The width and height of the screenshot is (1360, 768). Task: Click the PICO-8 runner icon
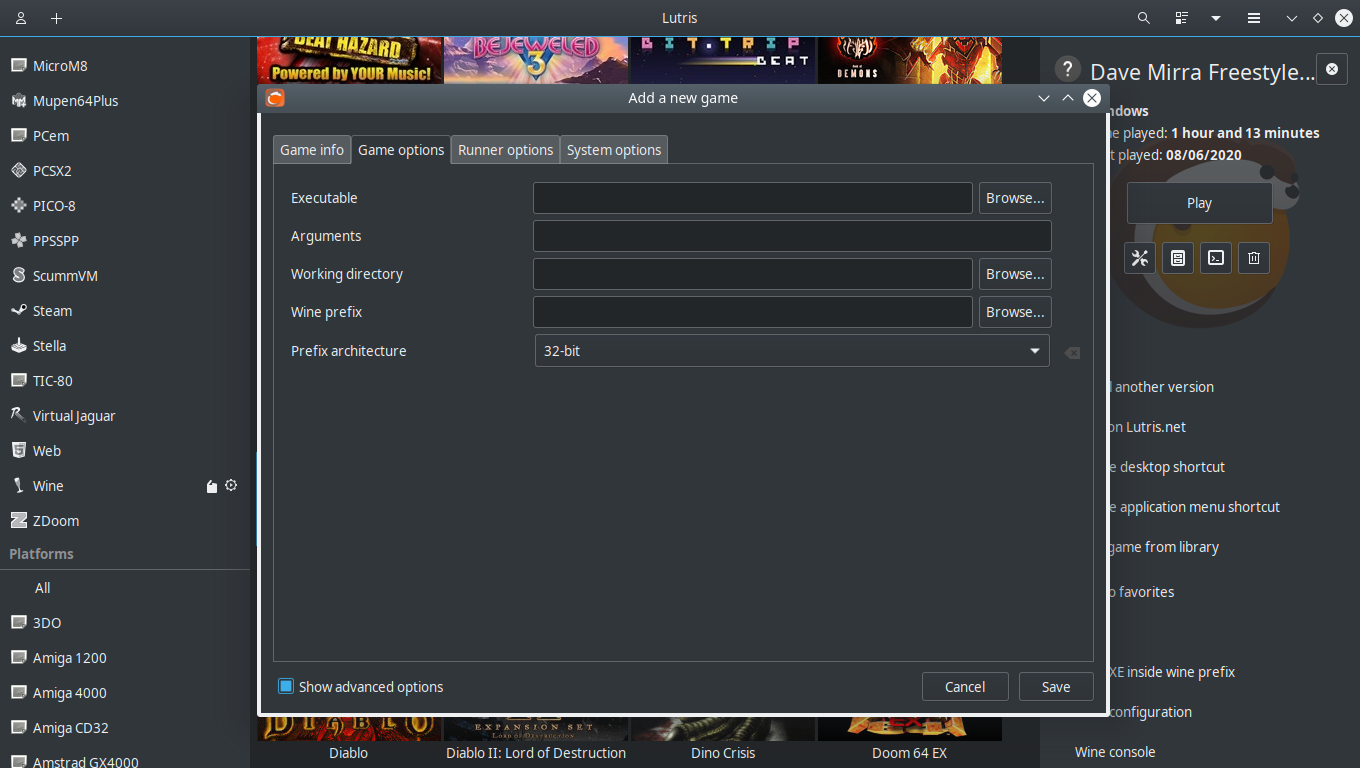tap(18, 206)
